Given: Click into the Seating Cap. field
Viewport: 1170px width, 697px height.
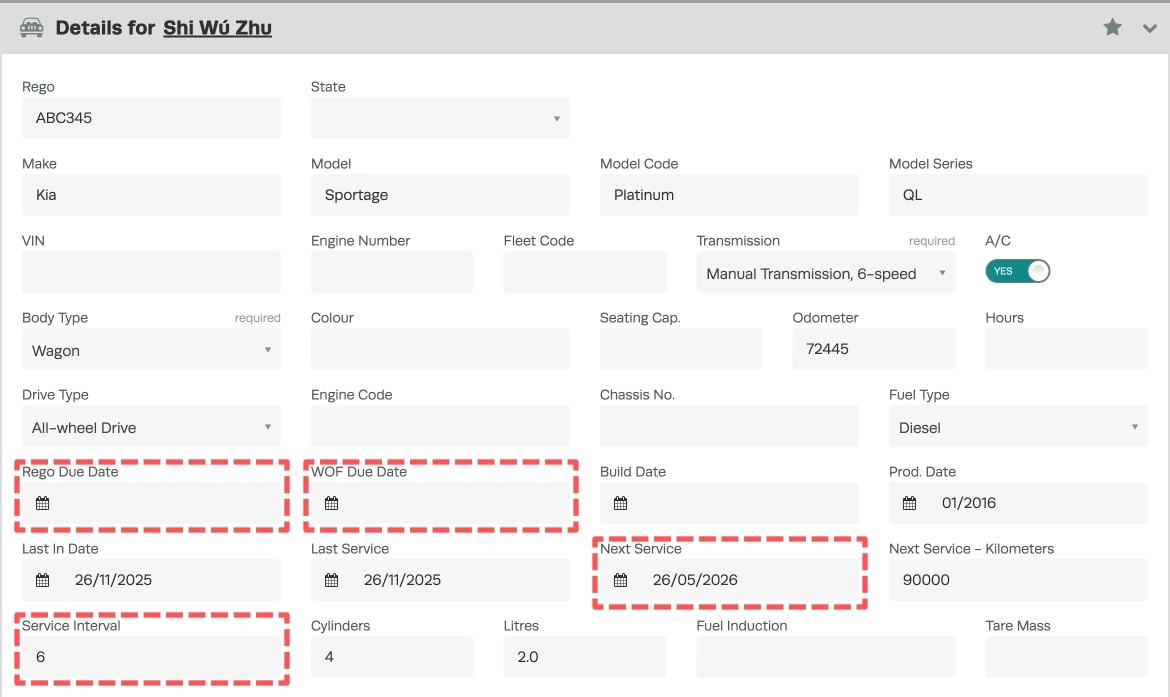Looking at the screenshot, I should click(x=681, y=349).
